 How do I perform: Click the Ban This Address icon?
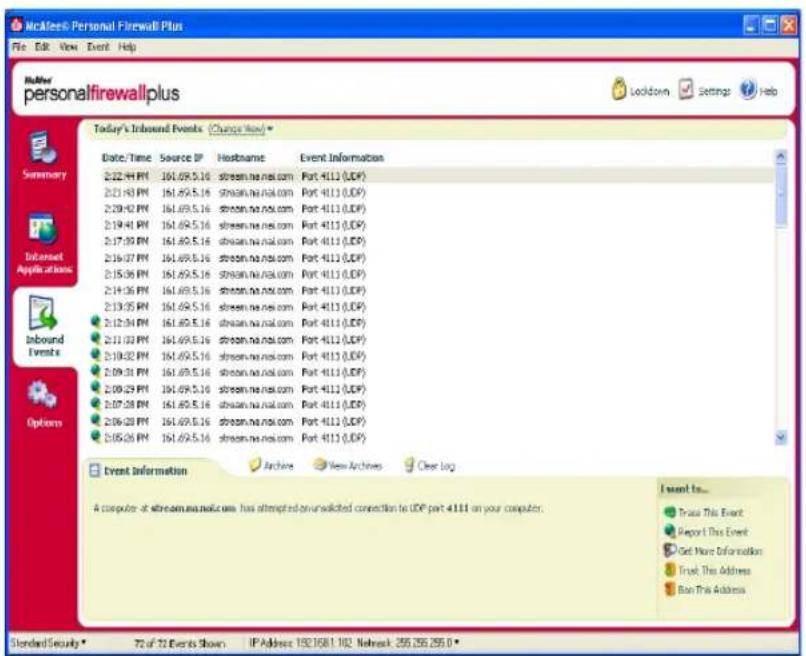(x=670, y=589)
